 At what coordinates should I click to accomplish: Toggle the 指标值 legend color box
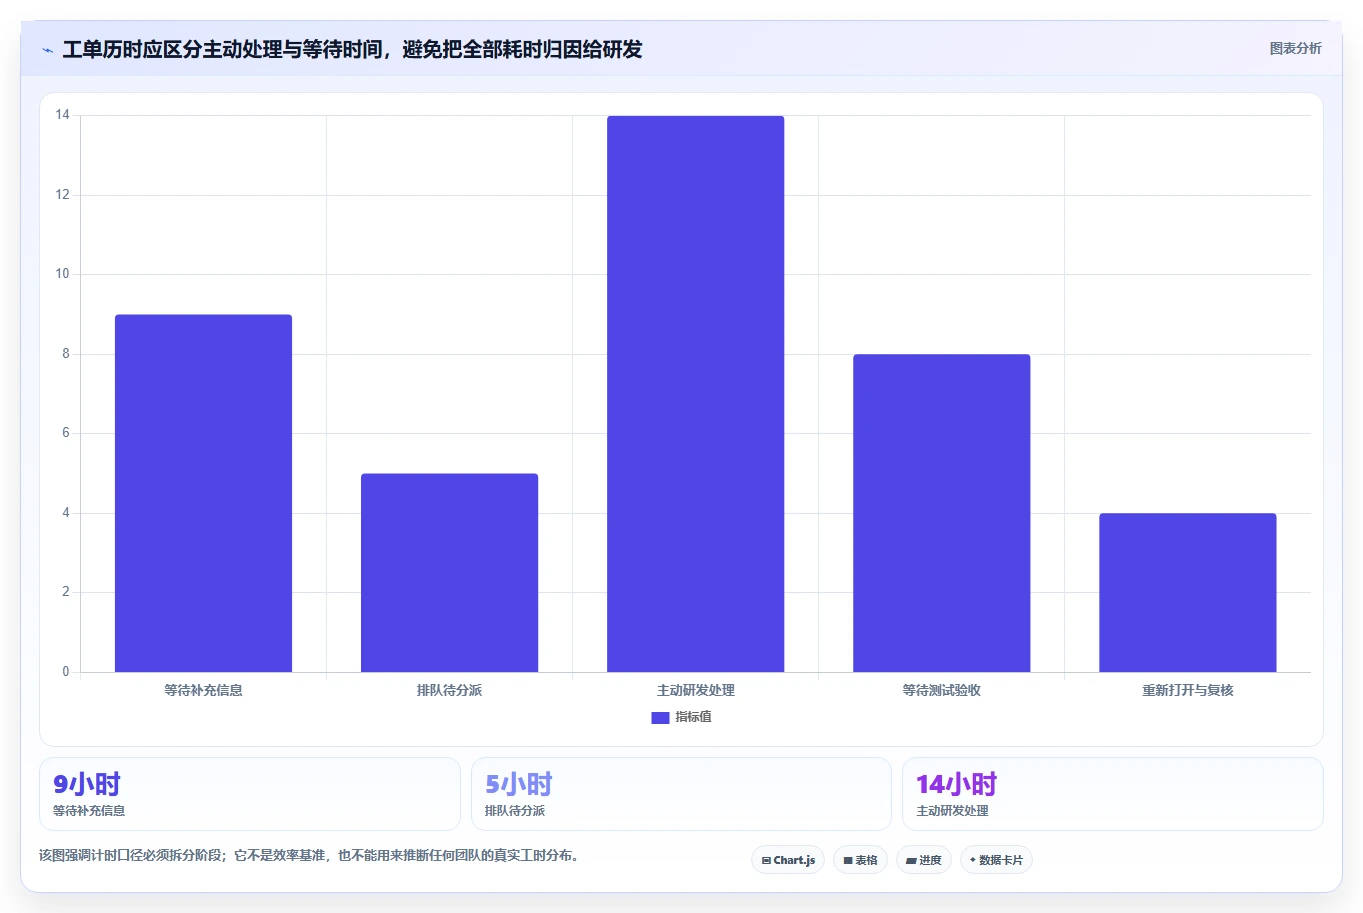point(660,718)
